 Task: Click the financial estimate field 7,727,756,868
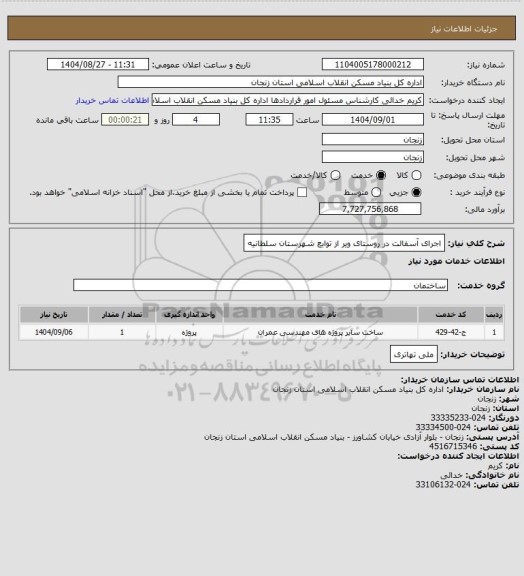point(370,209)
